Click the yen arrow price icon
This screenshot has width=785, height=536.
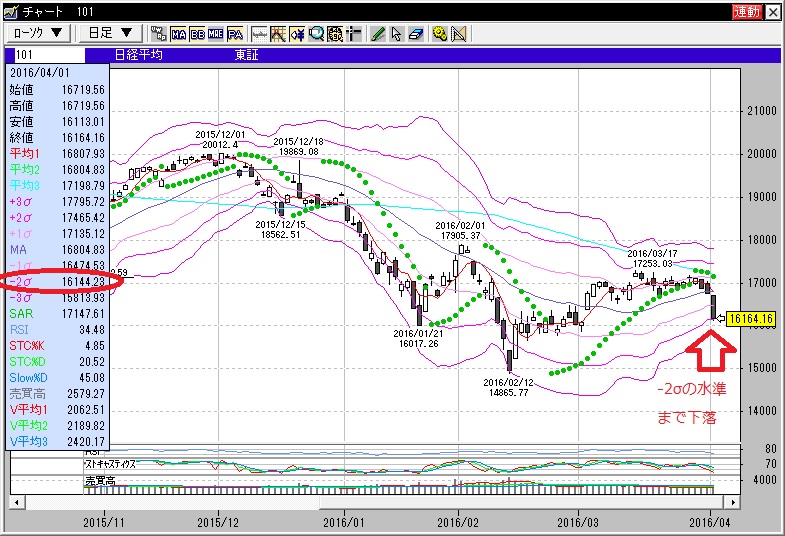pyautogui.click(x=297, y=34)
